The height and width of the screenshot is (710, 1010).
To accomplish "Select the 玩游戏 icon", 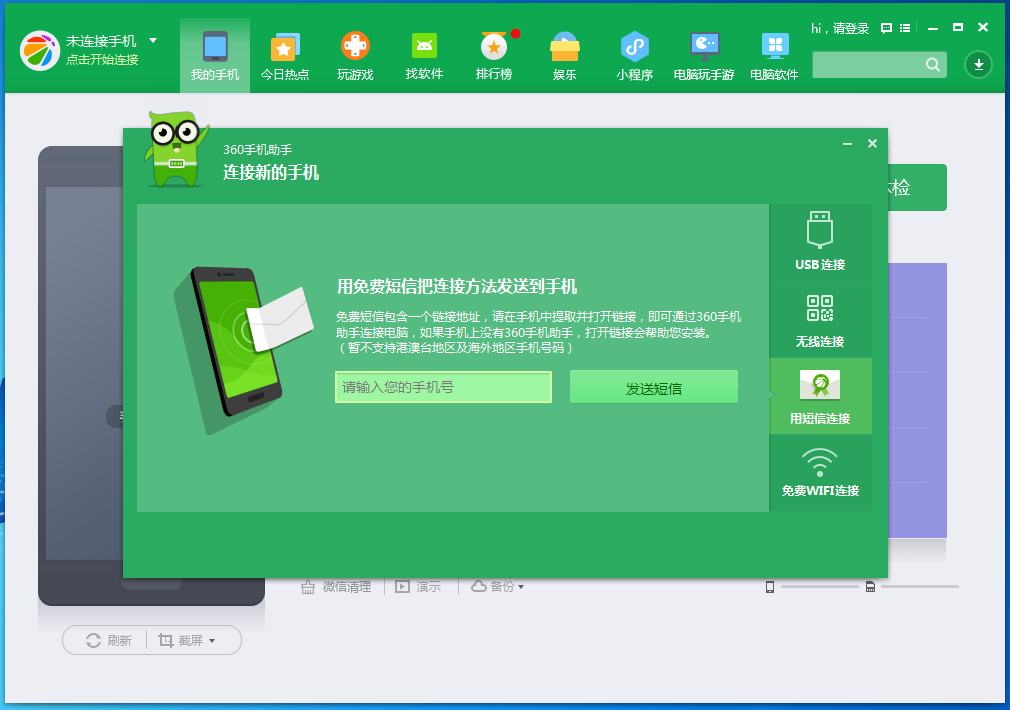I will coord(355,55).
